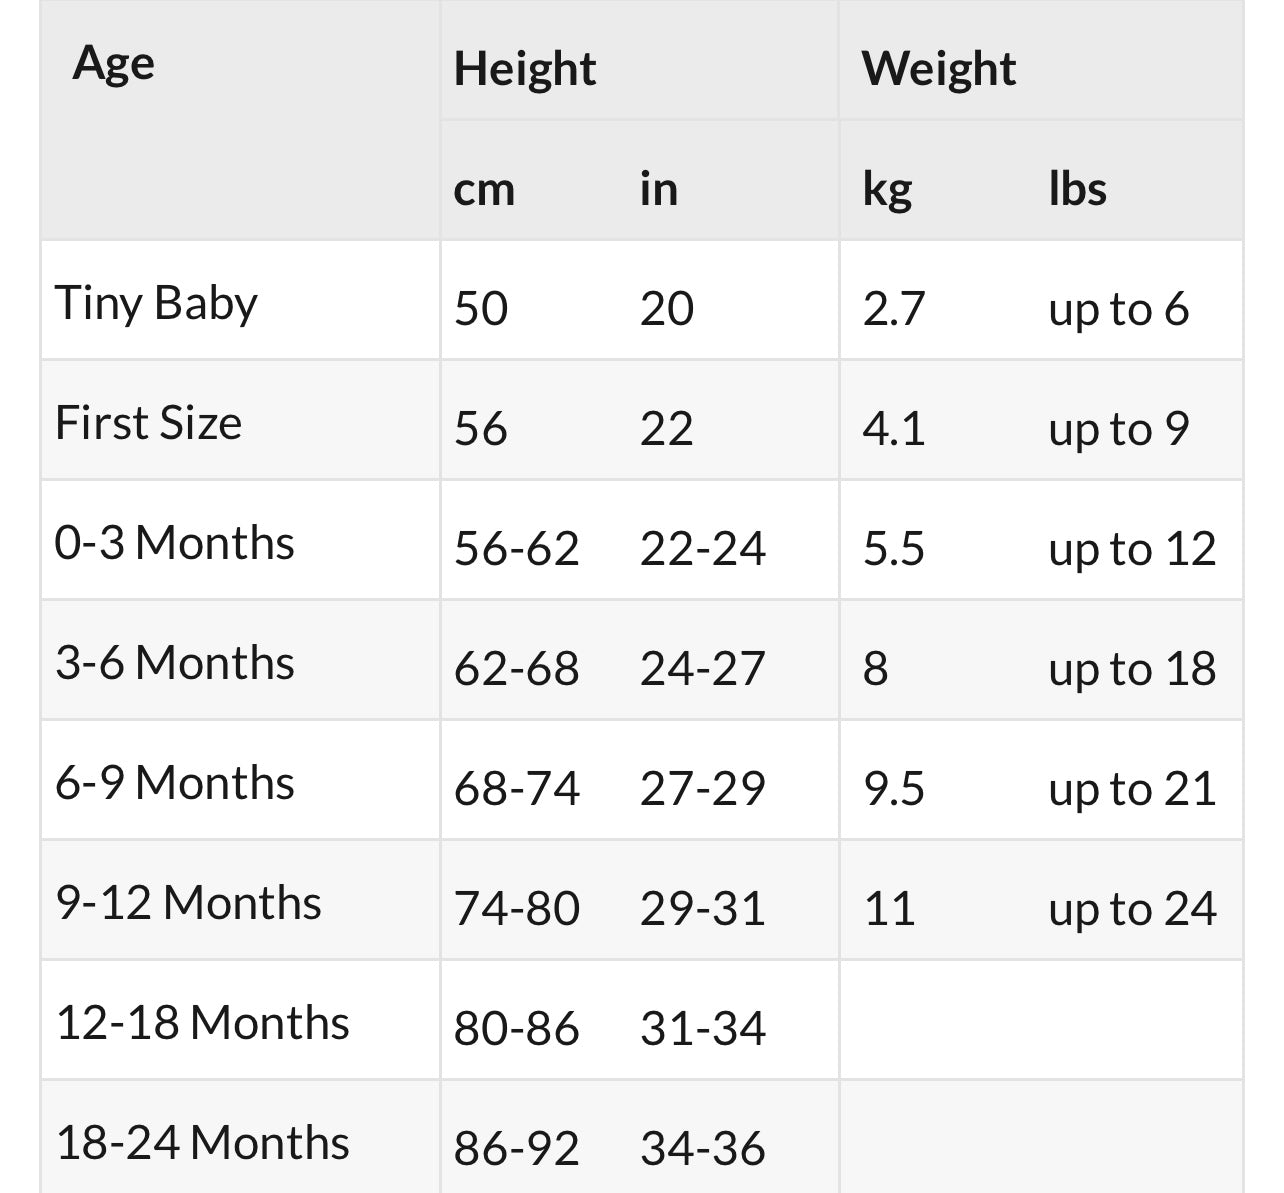Click the Age column header
Screen dimensions: 1284x1193
pyautogui.click(x=113, y=64)
